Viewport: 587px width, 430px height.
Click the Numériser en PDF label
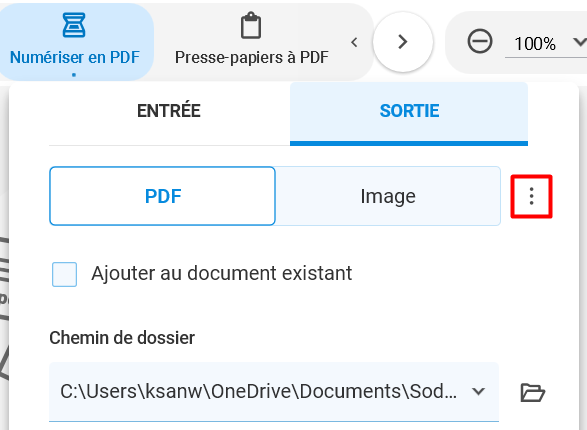[x=74, y=57]
